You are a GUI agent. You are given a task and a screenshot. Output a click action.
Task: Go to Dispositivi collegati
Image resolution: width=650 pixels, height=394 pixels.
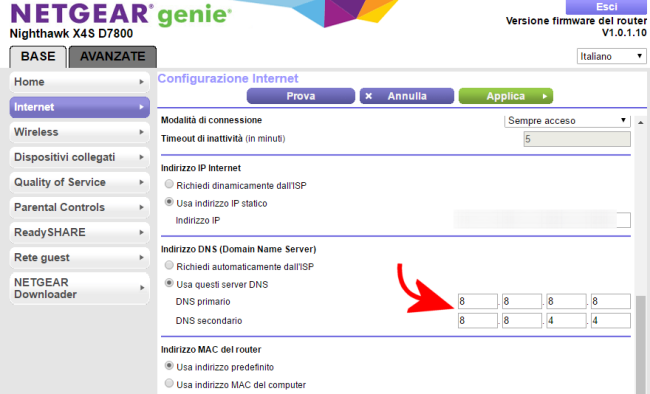tap(80, 157)
